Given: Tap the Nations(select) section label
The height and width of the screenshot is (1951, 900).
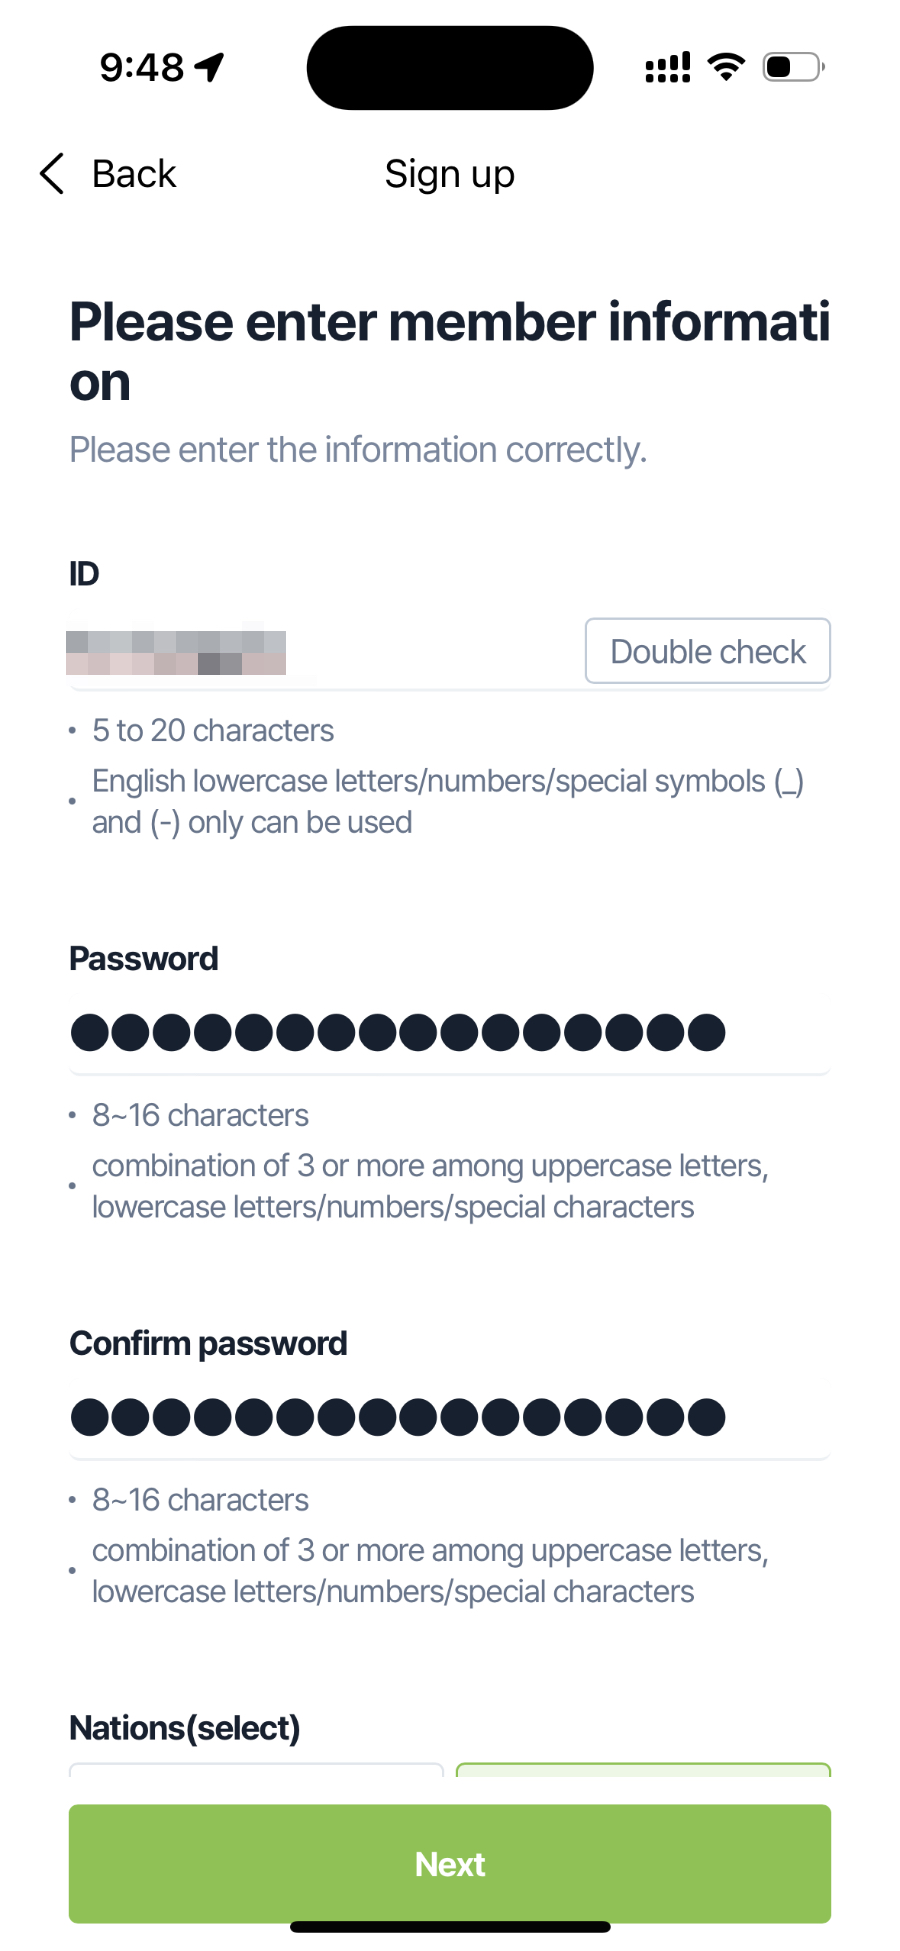Looking at the screenshot, I should click(x=185, y=1728).
